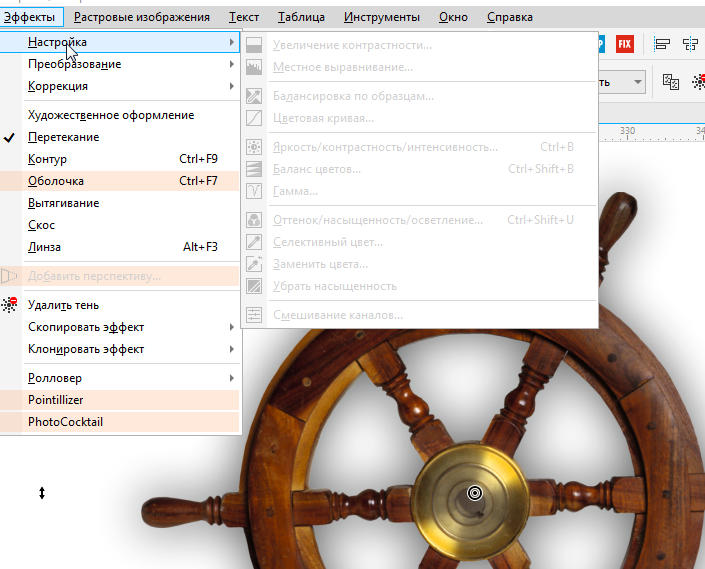Click Оттенок/насыщенность/осветление… entry
The image size is (705, 569).
pyautogui.click(x=419, y=220)
